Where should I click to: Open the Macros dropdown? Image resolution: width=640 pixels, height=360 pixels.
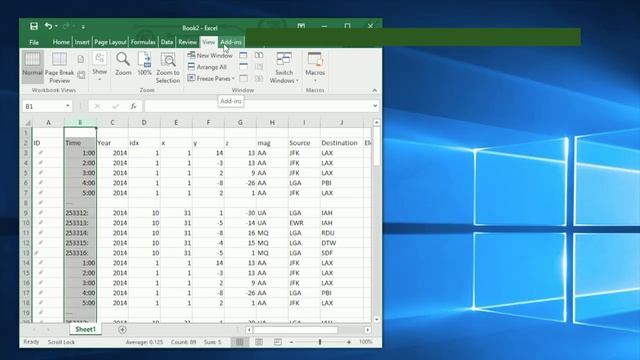tap(315, 67)
